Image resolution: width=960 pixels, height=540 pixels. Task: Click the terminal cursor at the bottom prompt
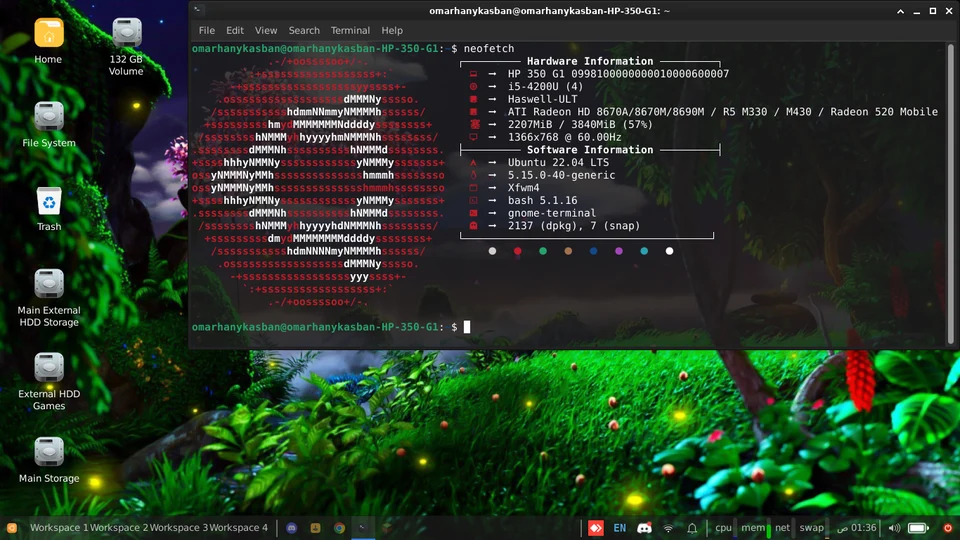[467, 327]
